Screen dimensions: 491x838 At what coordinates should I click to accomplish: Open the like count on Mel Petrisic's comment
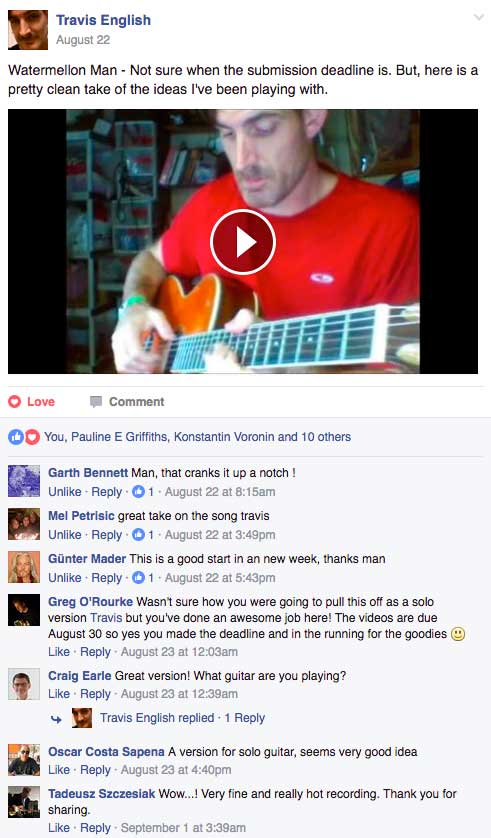143,534
